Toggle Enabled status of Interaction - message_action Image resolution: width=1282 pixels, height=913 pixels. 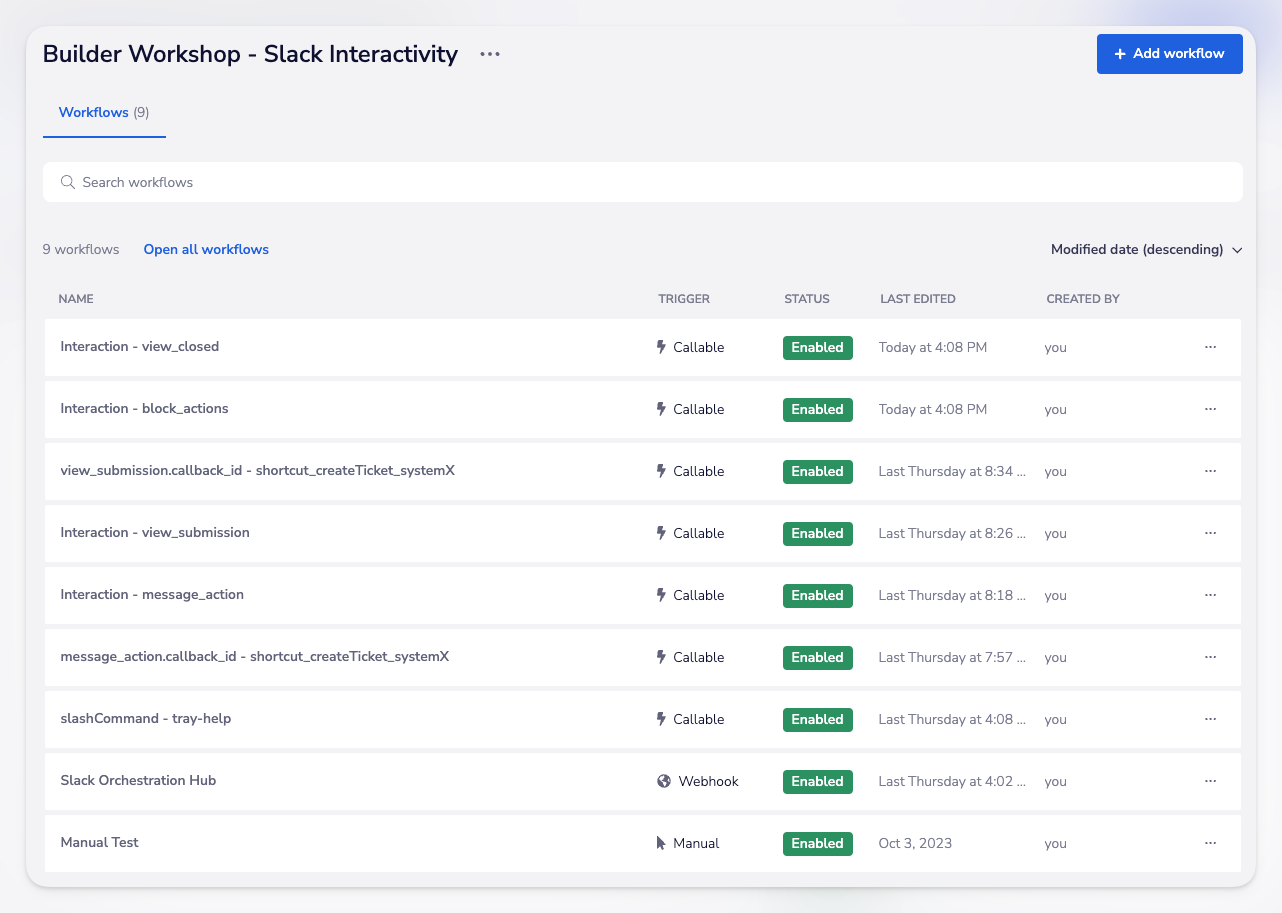817,595
